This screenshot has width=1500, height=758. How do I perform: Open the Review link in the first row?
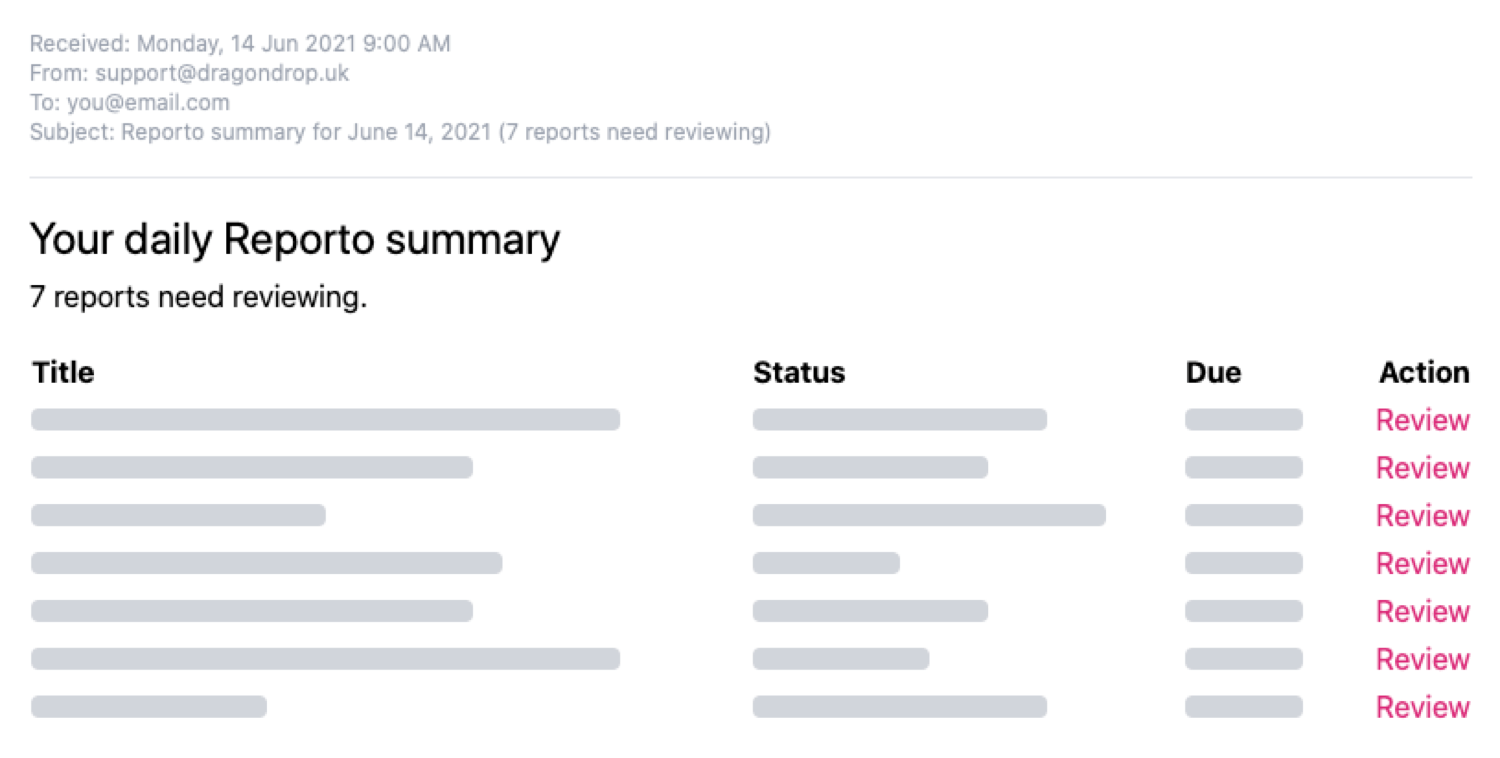(1423, 420)
